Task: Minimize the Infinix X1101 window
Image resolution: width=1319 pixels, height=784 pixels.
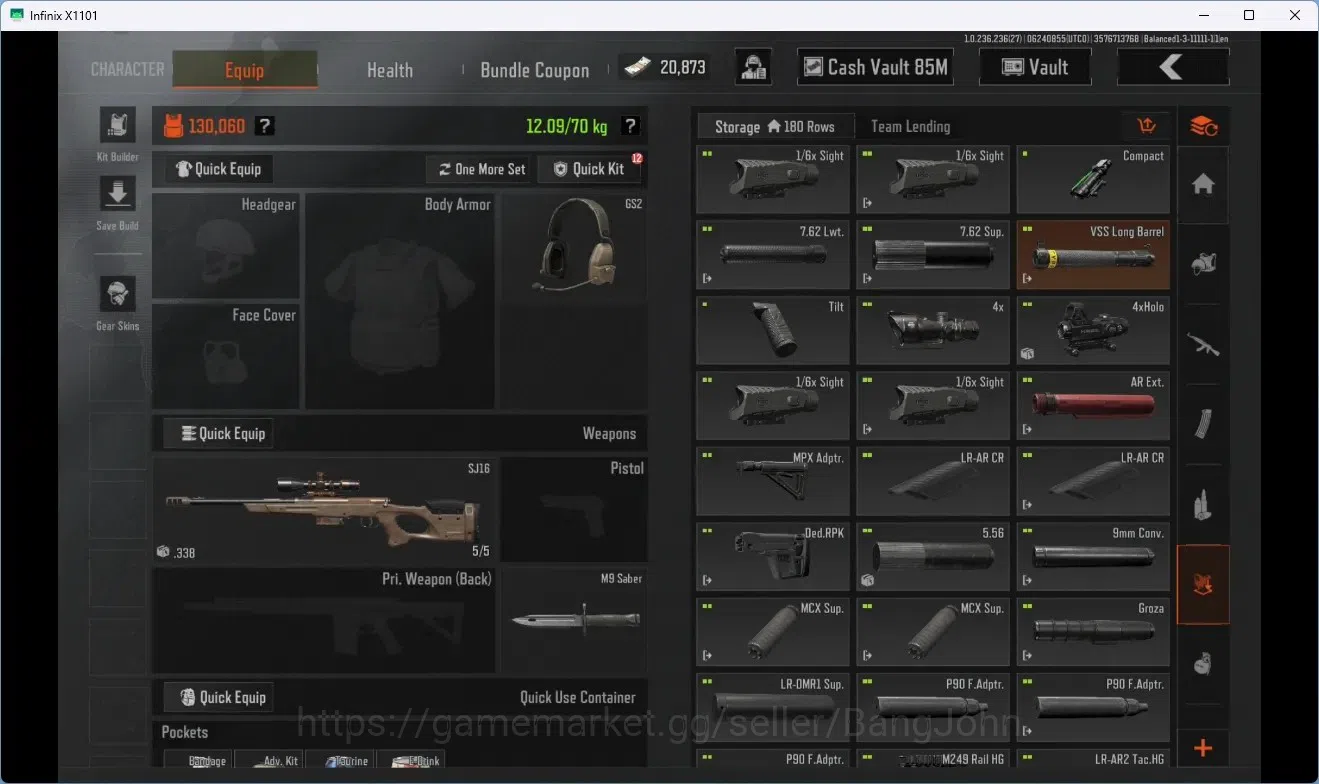Action: pyautogui.click(x=1203, y=15)
